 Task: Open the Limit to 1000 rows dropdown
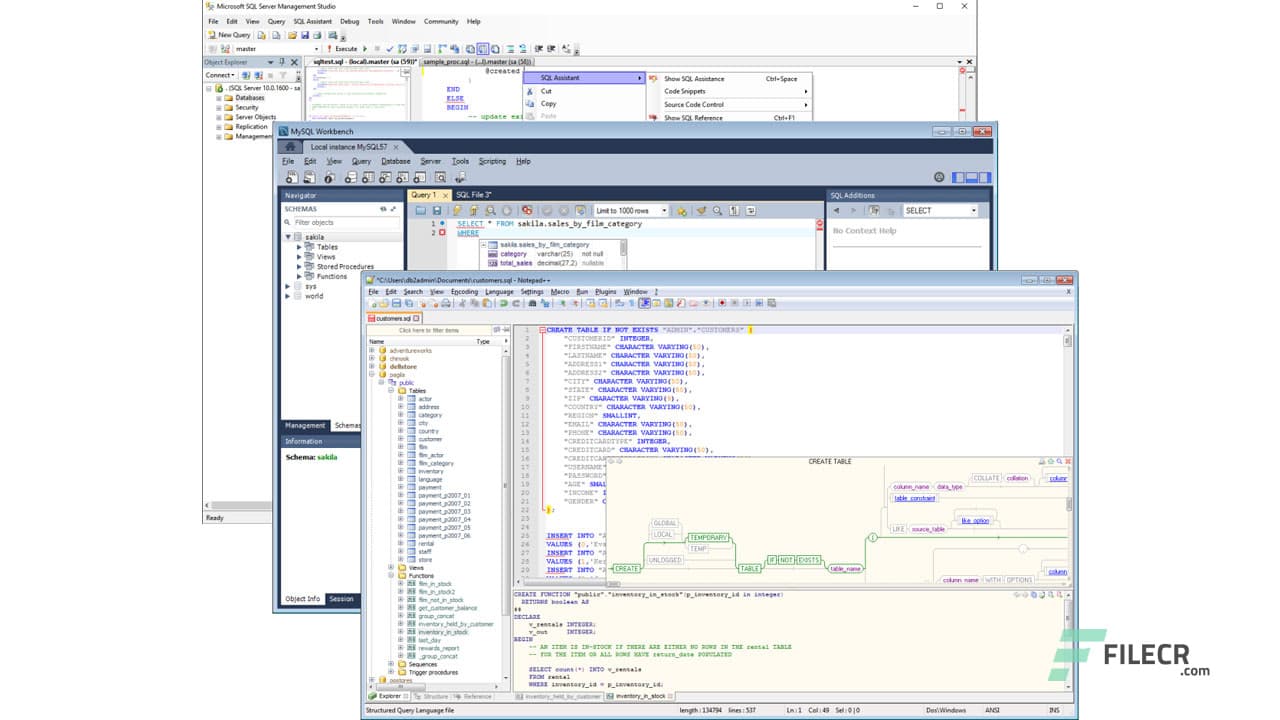(664, 210)
